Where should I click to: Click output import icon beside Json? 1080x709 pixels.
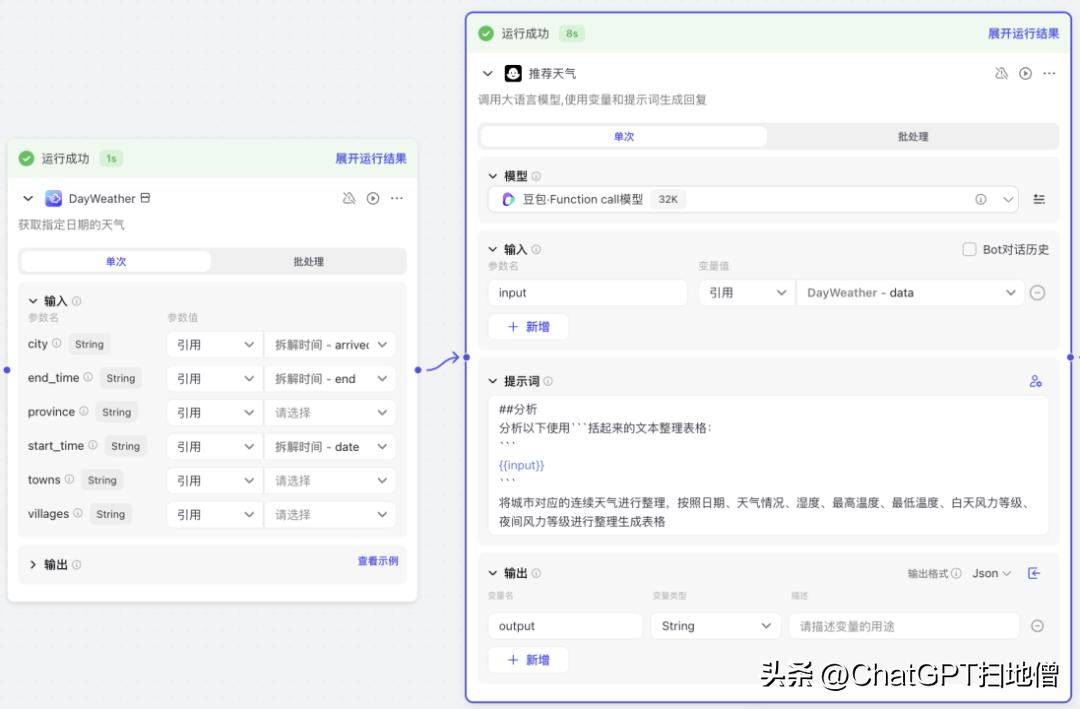[1034, 573]
